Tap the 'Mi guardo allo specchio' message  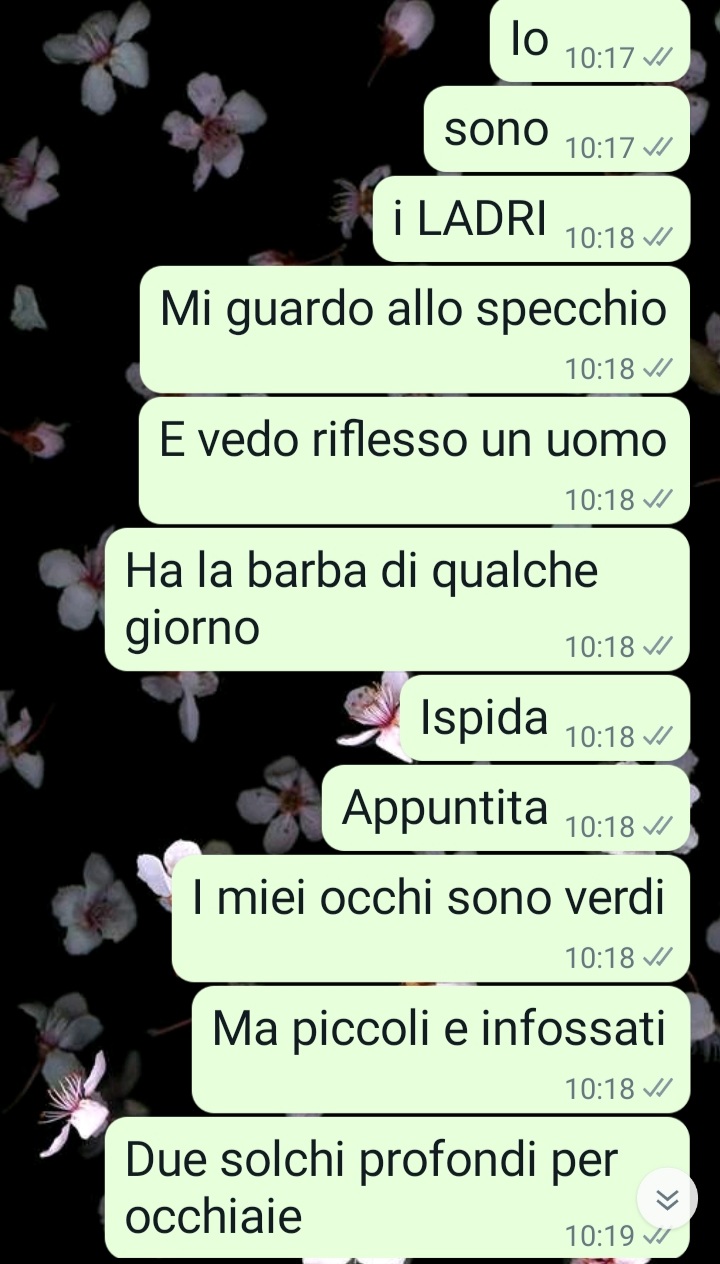[415, 329]
